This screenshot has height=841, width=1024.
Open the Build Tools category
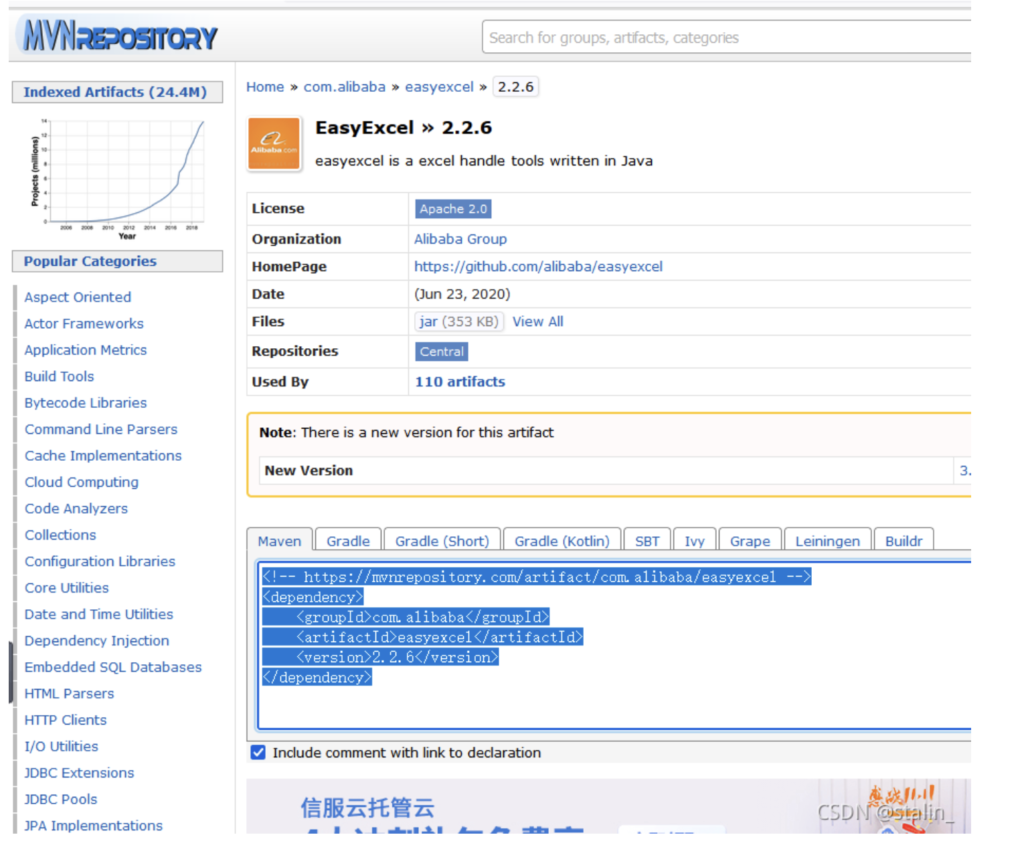click(x=59, y=376)
